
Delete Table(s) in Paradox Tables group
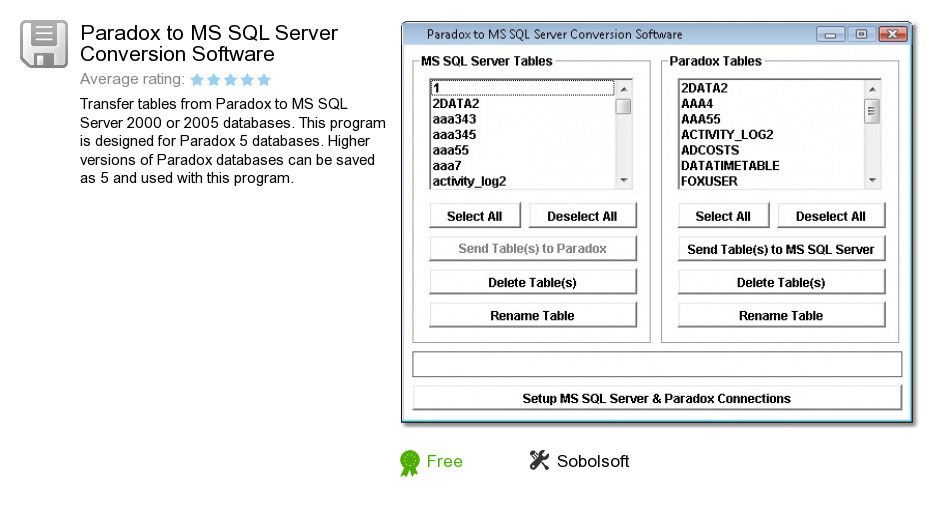pos(781,282)
